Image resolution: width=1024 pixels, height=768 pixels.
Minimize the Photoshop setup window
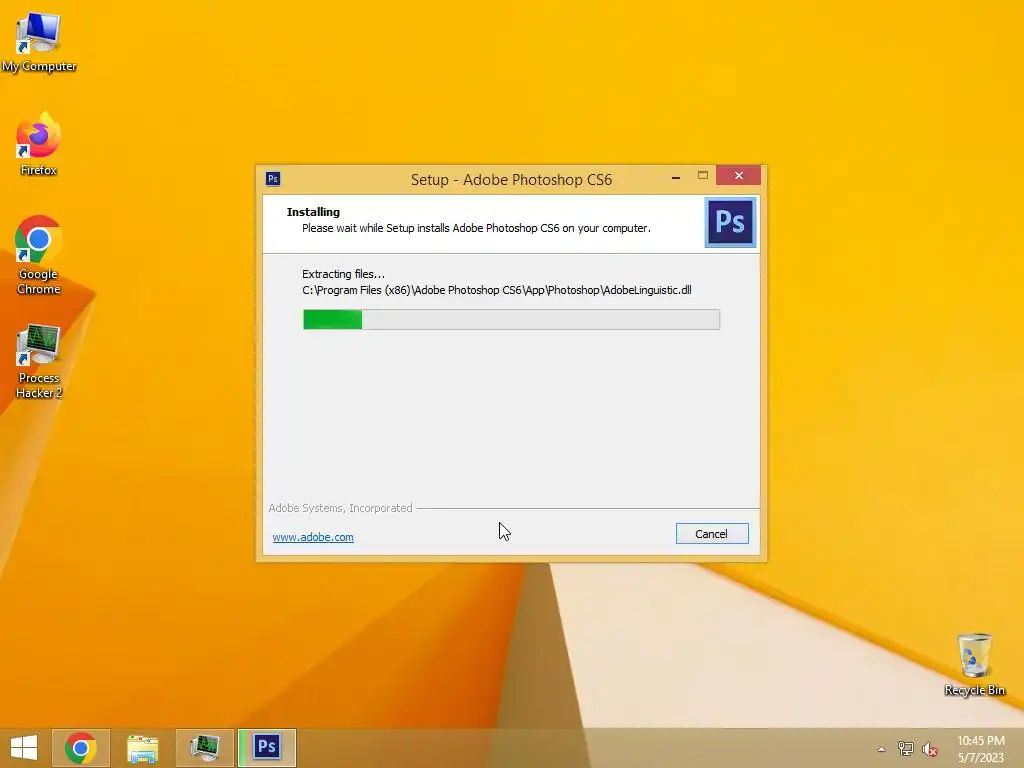(x=676, y=176)
